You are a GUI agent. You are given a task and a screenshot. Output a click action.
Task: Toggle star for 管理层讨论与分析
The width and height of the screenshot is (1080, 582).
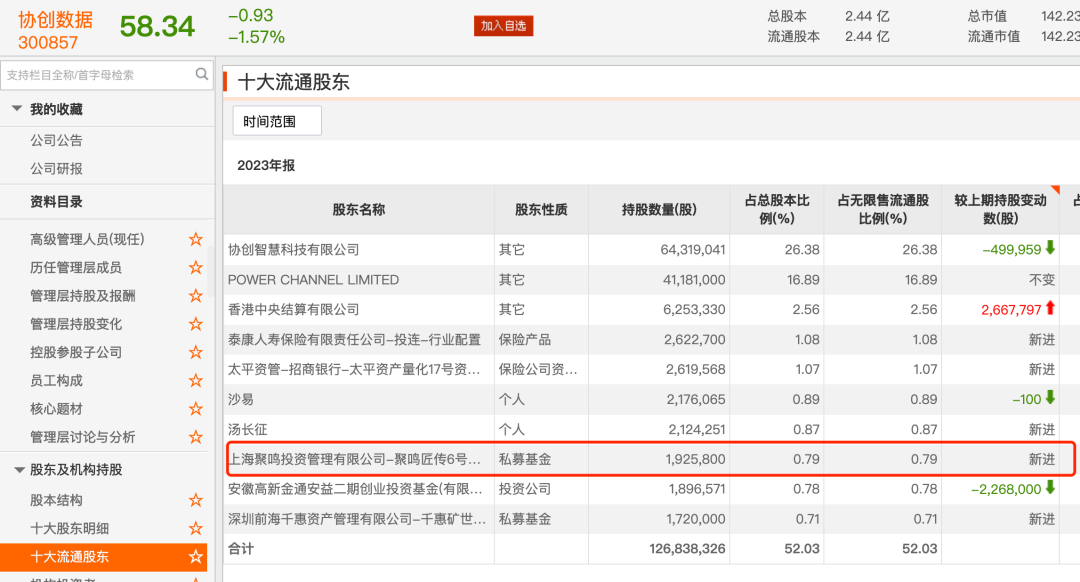(x=196, y=437)
